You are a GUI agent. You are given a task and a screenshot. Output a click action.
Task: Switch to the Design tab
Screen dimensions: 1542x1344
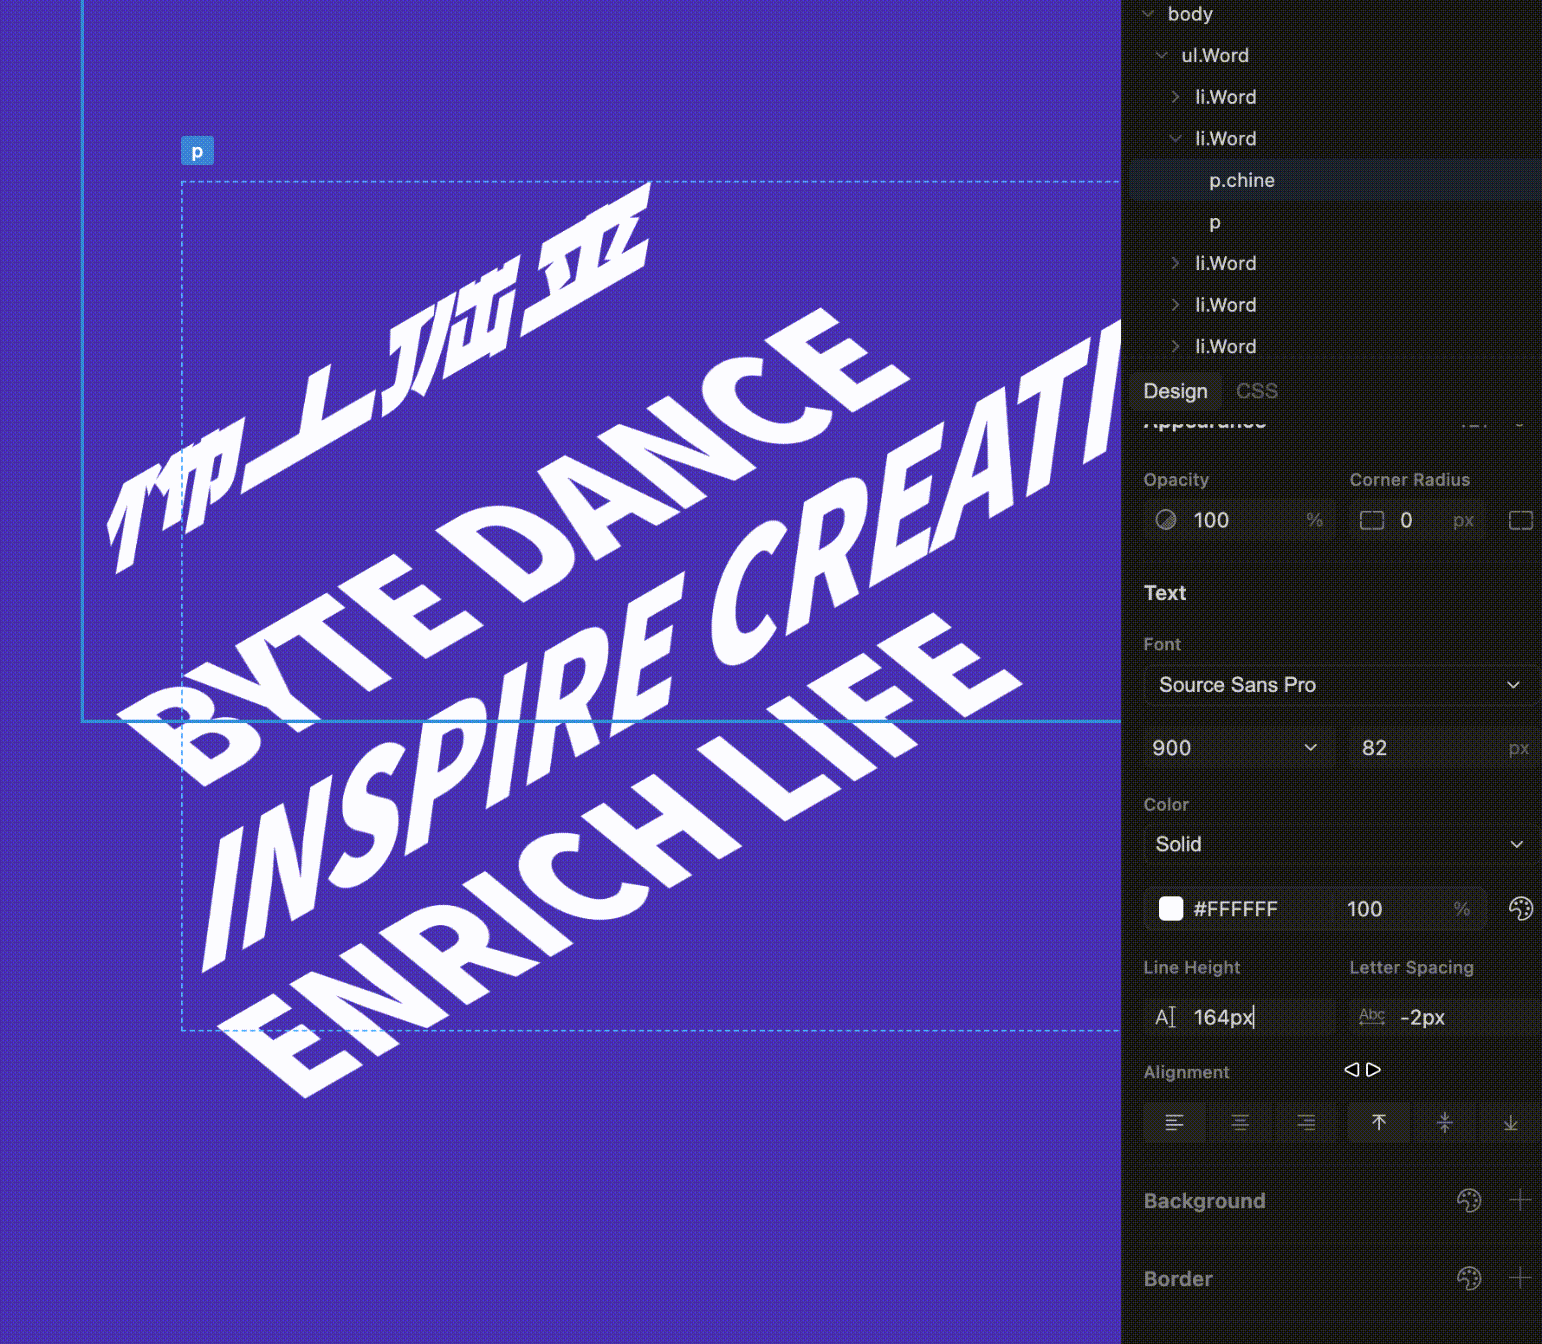click(1176, 391)
